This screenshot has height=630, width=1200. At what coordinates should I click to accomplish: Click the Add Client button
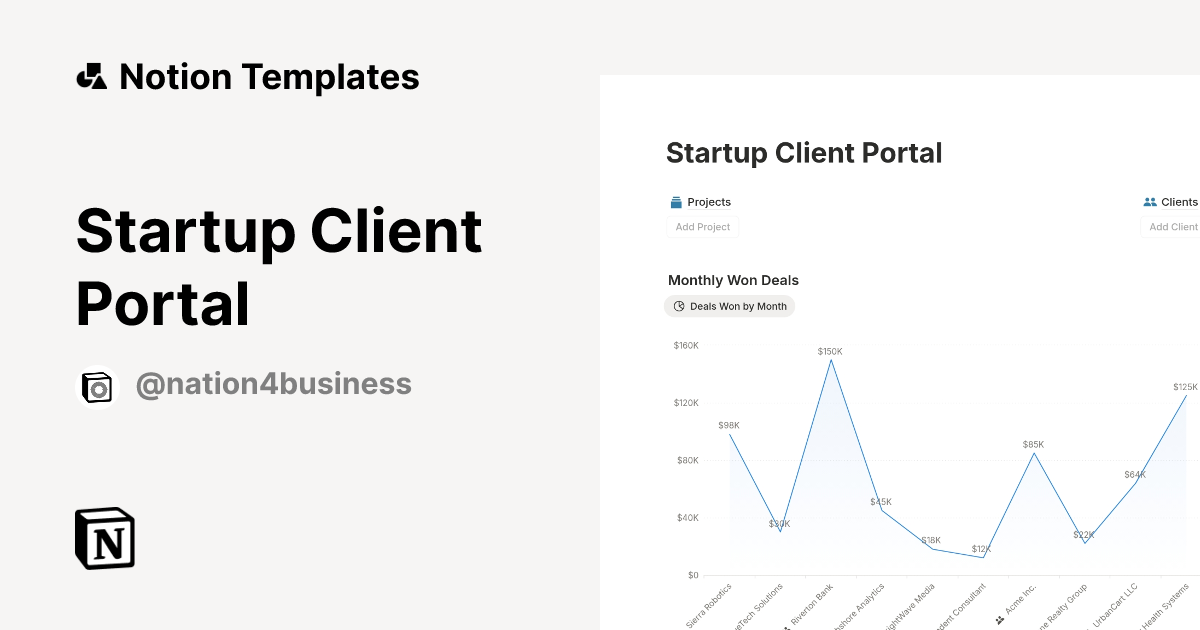1171,227
